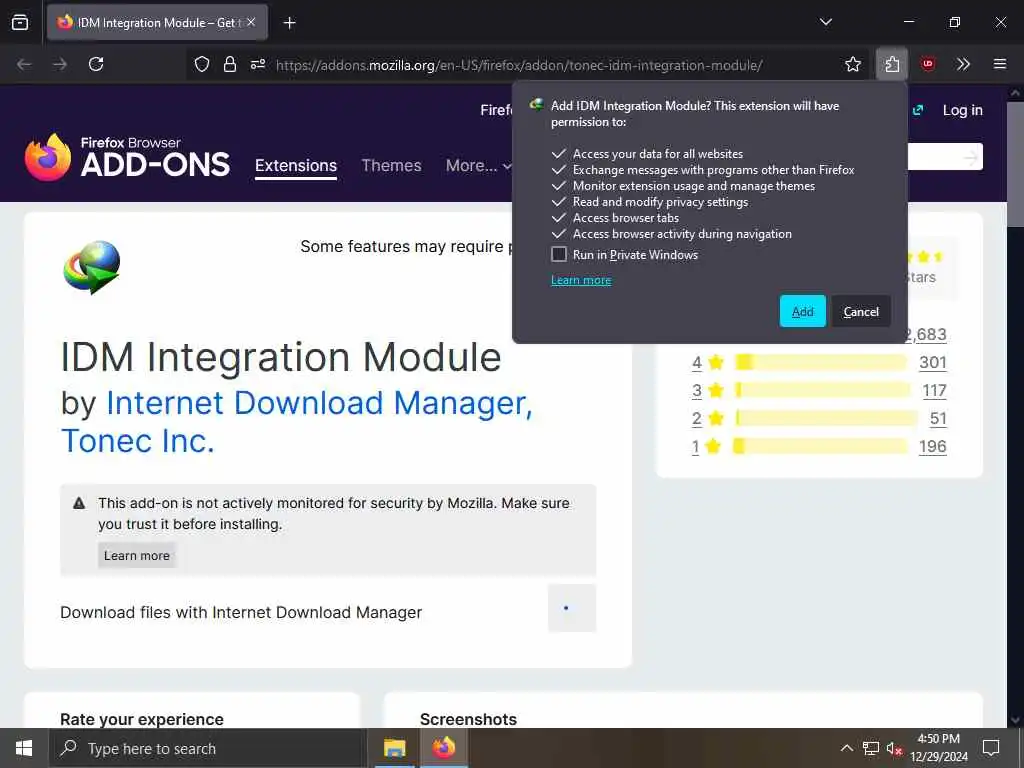This screenshot has height=768, width=1024.
Task: Click the Firefox taskbar icon
Action: pos(443,748)
